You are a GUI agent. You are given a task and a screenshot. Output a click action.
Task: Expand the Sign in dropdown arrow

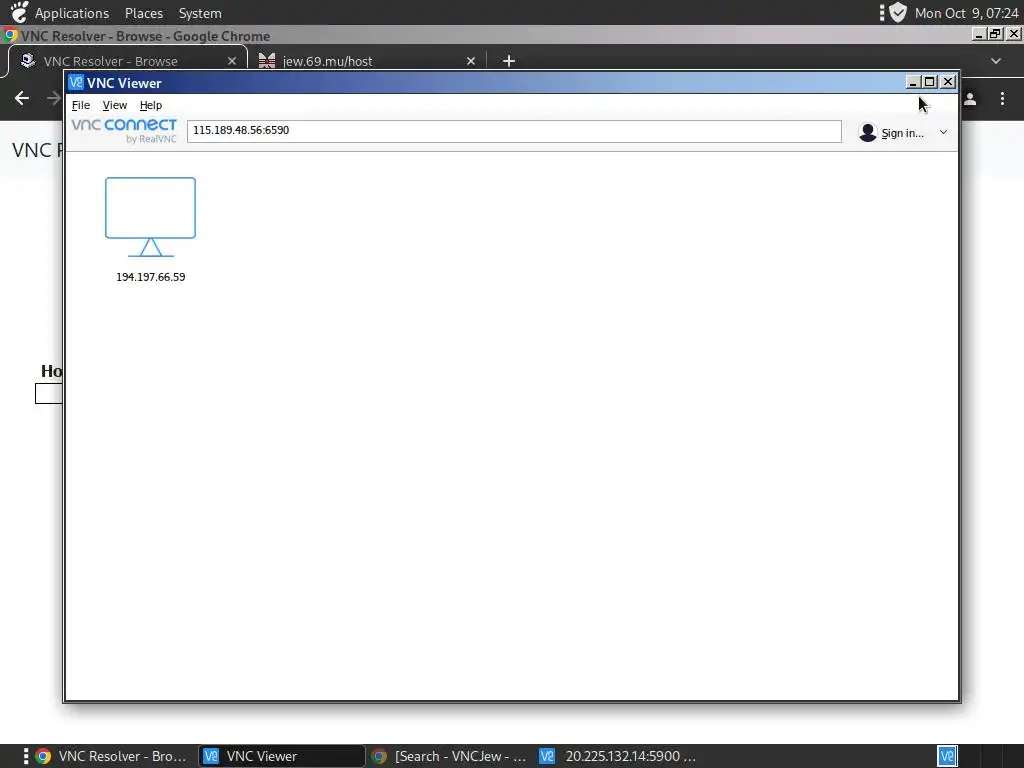click(x=943, y=133)
